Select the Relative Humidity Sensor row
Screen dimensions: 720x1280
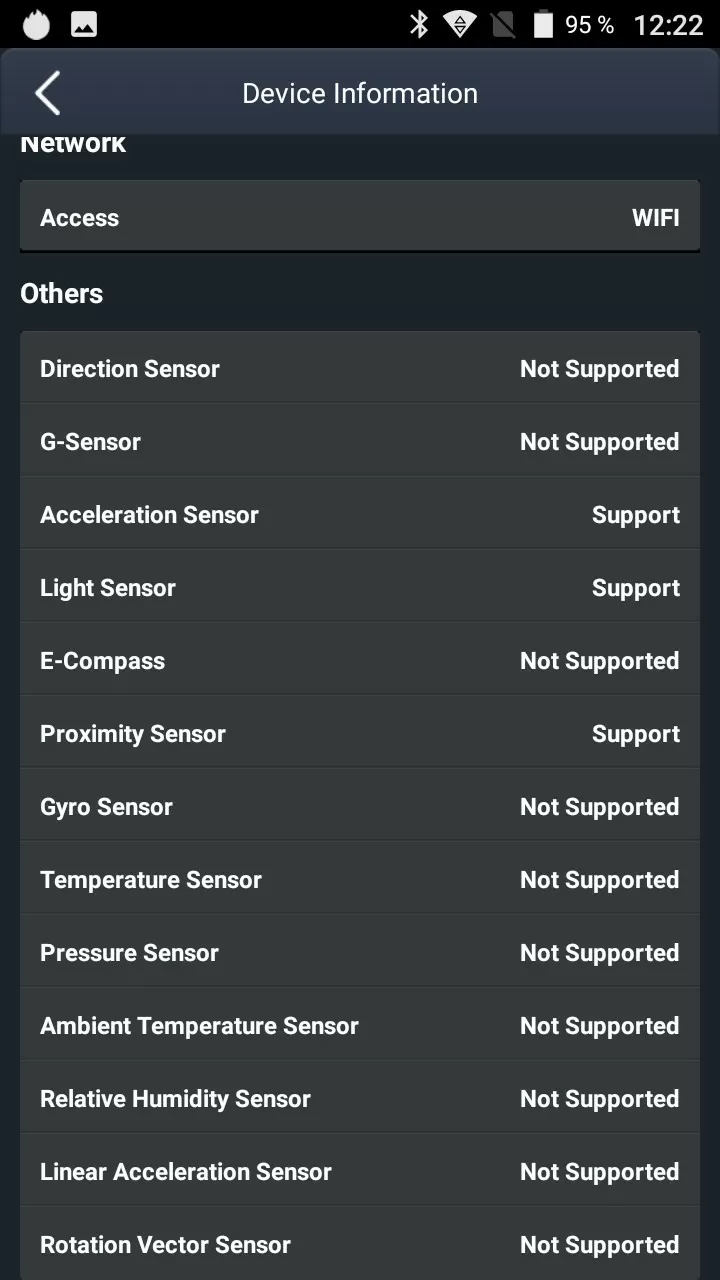pyautogui.click(x=360, y=1098)
